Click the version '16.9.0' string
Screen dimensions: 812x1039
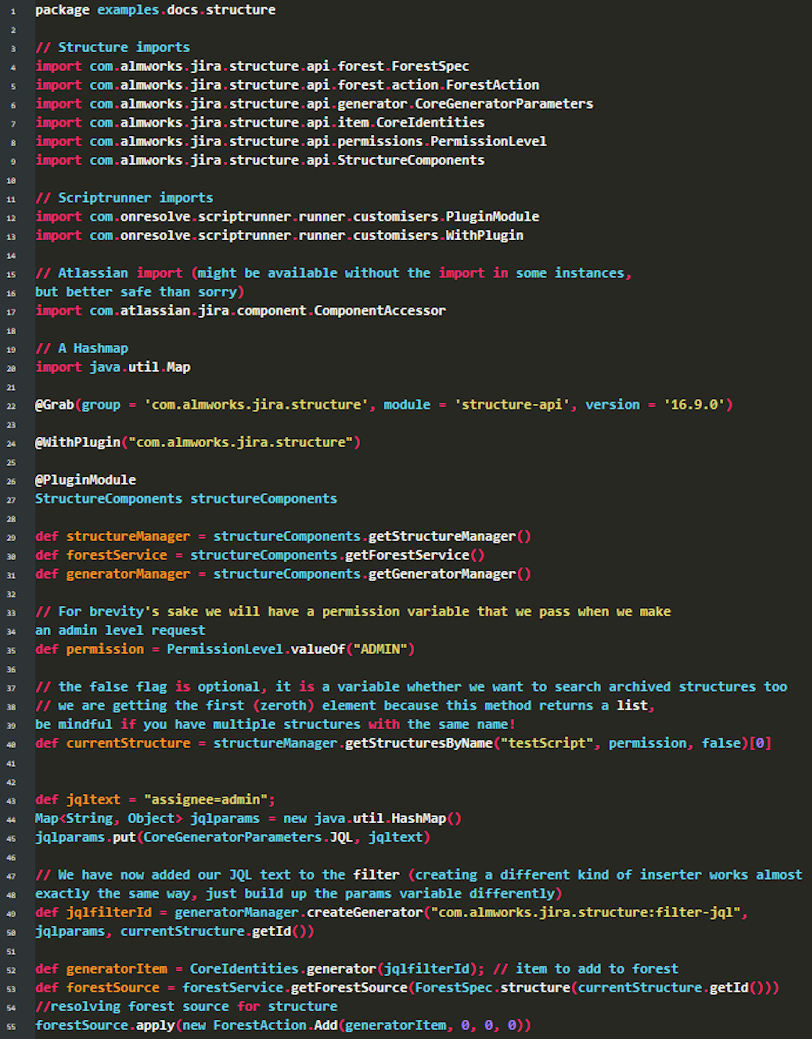click(694, 404)
